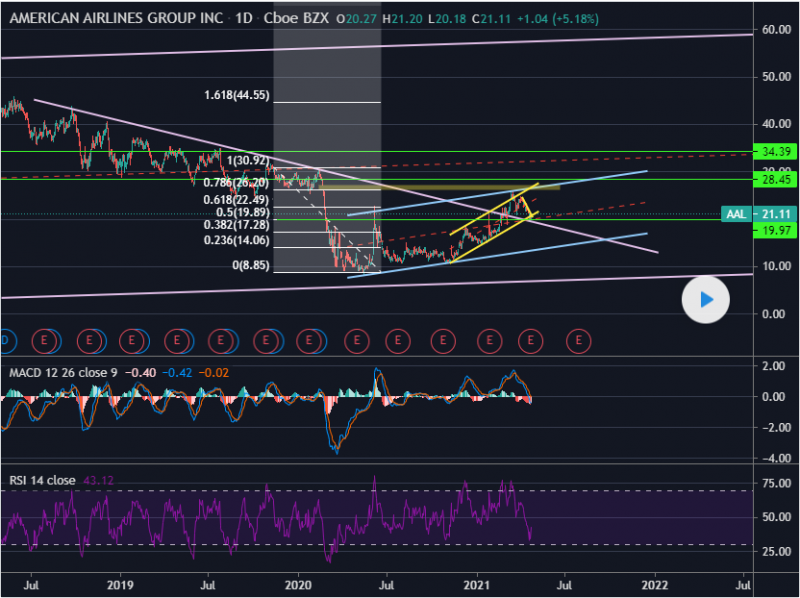Click the green 19.97 price label
The height and width of the screenshot is (598, 800).
(x=777, y=231)
